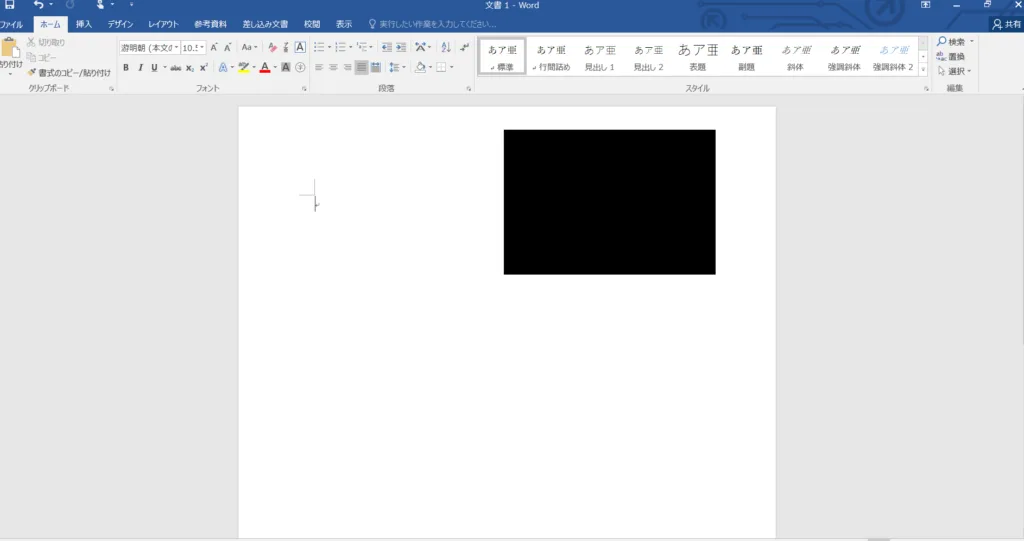Click the 共有 (Share) button

point(1004,23)
